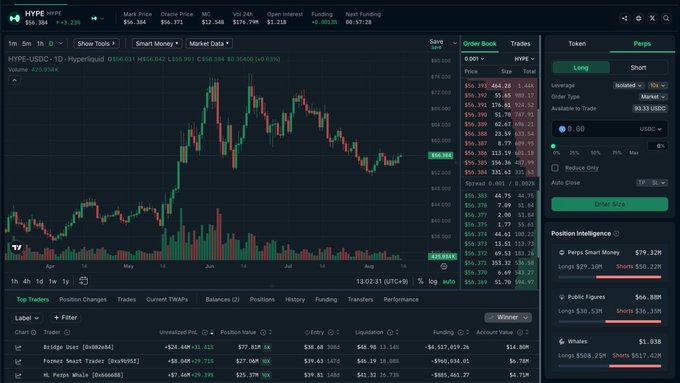Open the Hyperliquid exchange switcher icon
Screen dimensions: 680x383
(x=97, y=18)
